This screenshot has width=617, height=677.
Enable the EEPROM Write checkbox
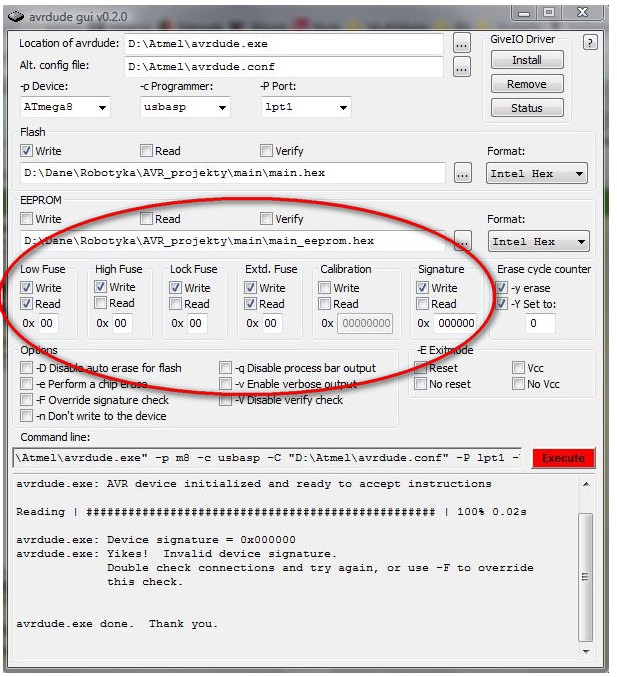pyautogui.click(x=26, y=218)
